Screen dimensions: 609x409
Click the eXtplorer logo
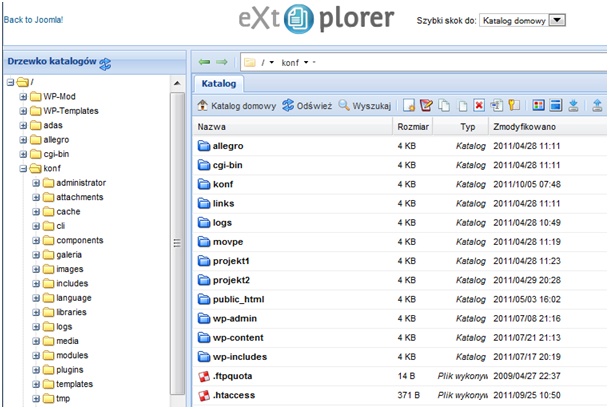click(x=316, y=18)
